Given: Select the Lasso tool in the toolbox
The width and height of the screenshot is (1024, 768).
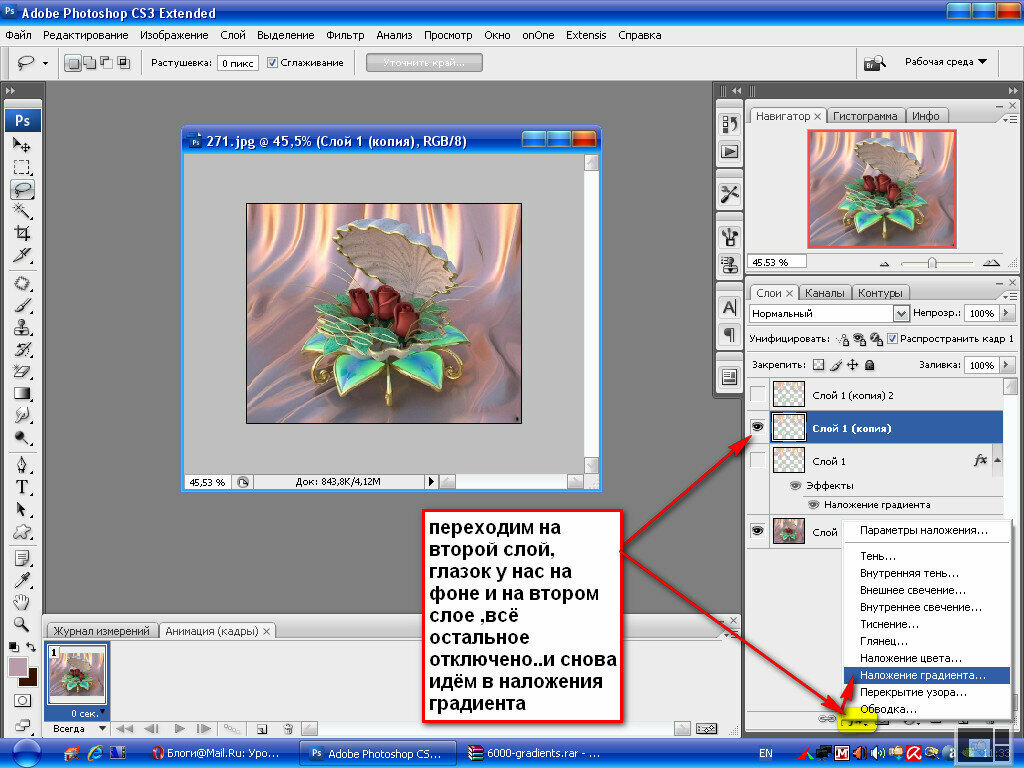Looking at the screenshot, I should 22,189.
